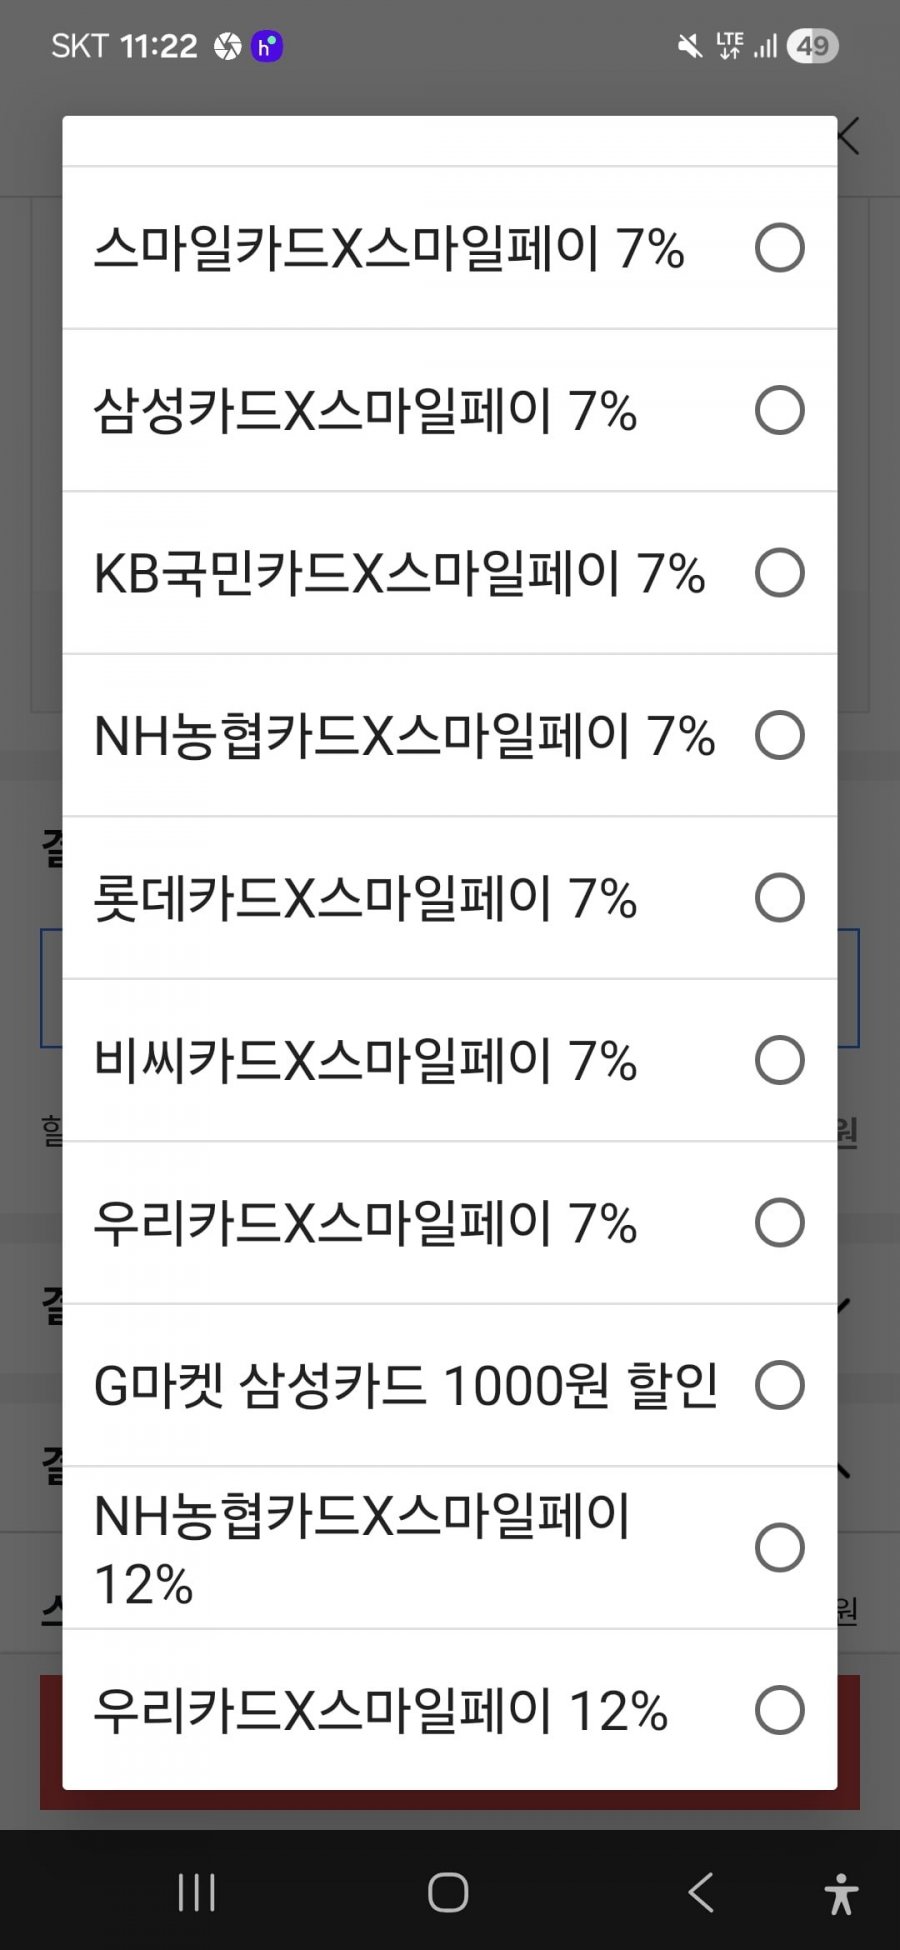Image resolution: width=900 pixels, height=1950 pixels.
Task: Tap the Android recent apps button
Action: pyautogui.click(x=196, y=1892)
